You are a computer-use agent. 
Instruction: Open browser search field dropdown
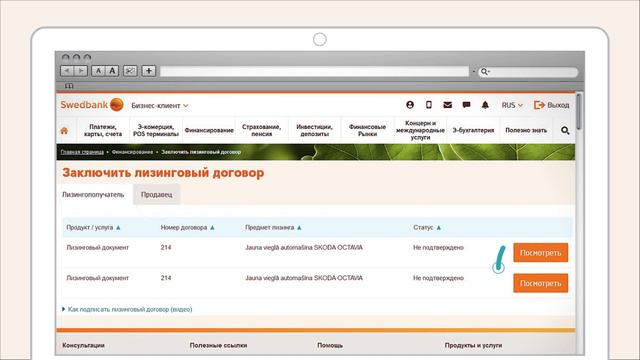[485, 72]
